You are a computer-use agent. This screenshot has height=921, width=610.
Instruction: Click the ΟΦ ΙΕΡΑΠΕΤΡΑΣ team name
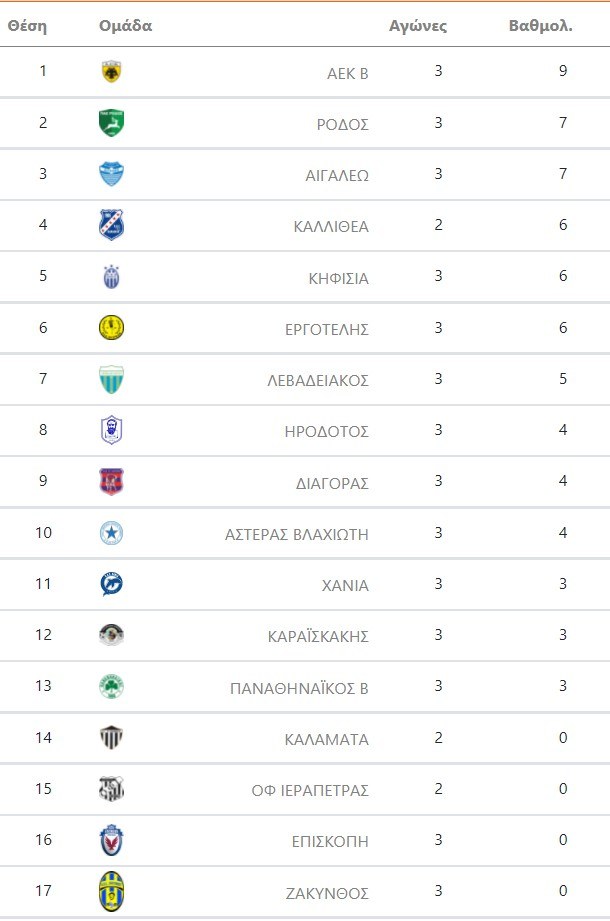pyautogui.click(x=310, y=790)
